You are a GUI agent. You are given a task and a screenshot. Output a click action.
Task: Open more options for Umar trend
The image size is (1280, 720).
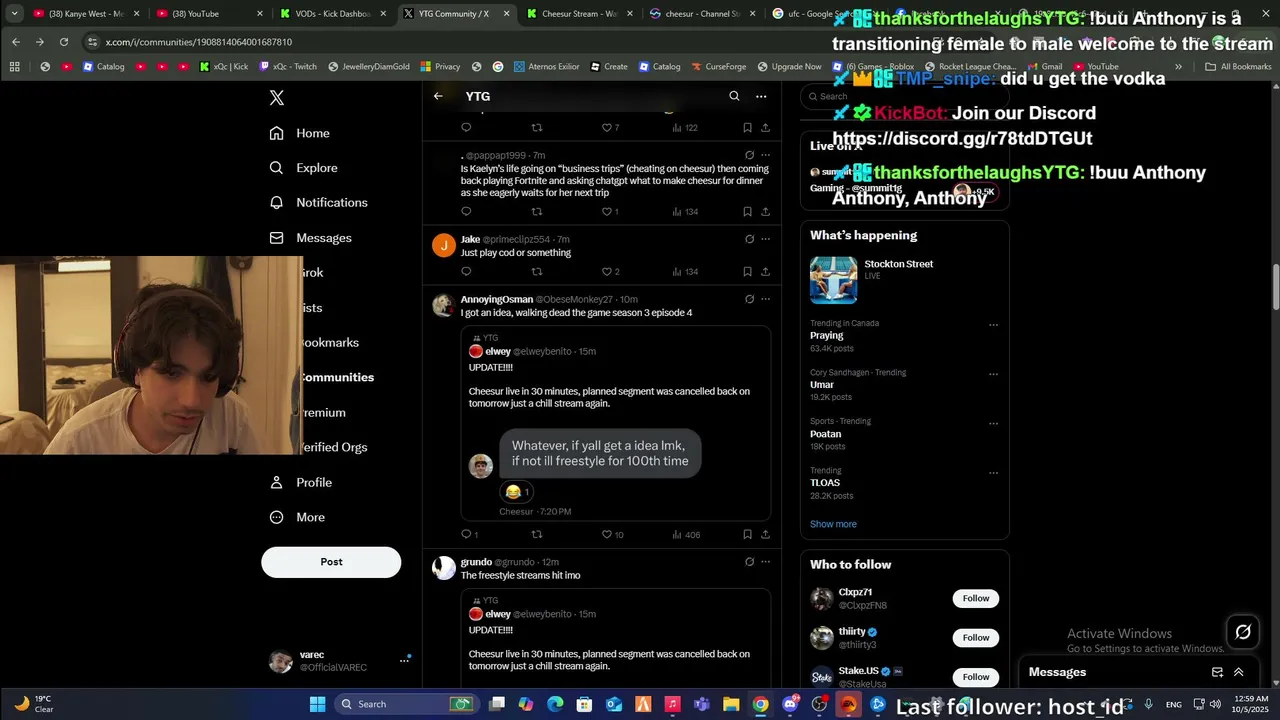click(x=993, y=374)
